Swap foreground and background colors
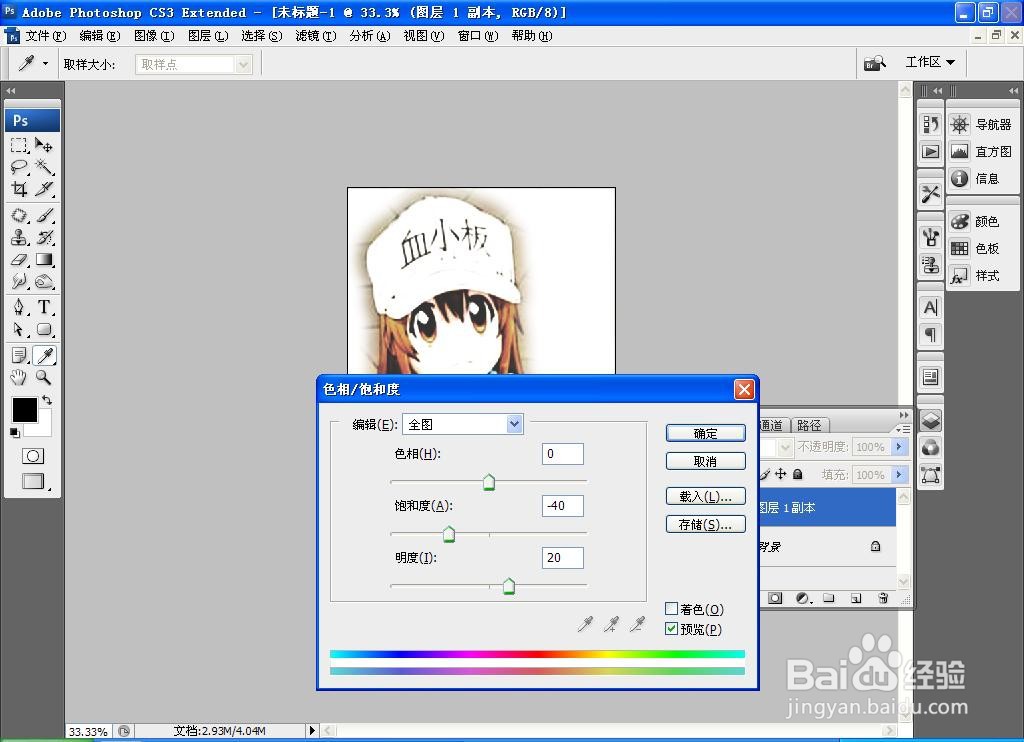This screenshot has width=1024, height=742. tap(47, 400)
